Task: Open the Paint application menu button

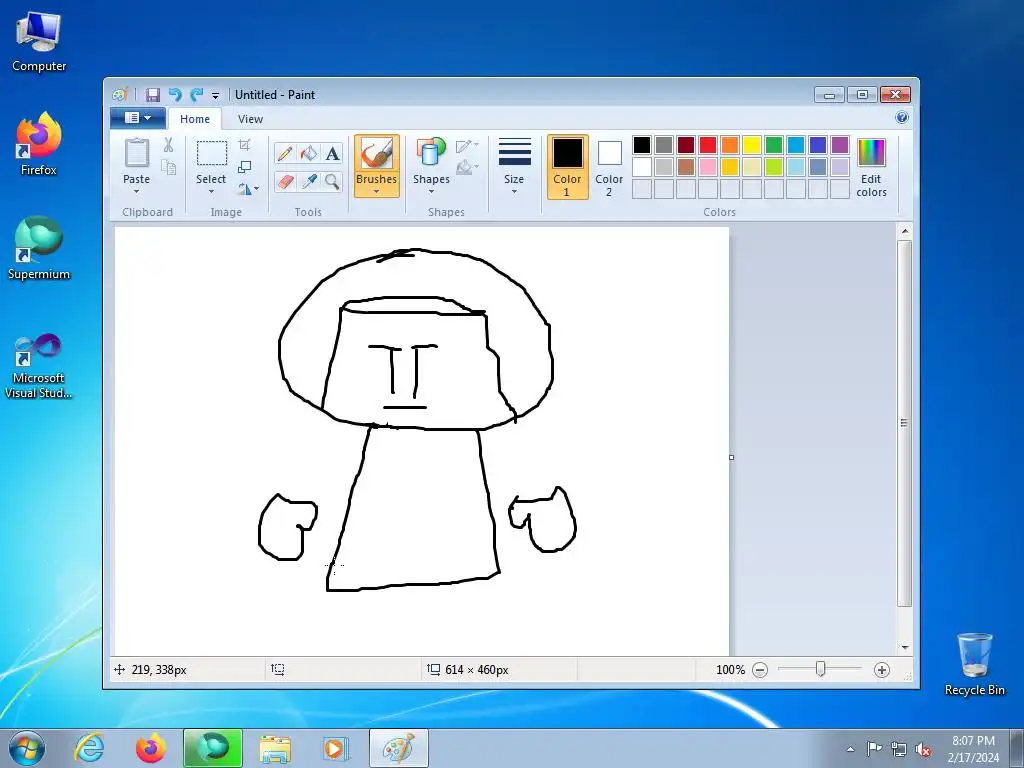Action: point(137,118)
